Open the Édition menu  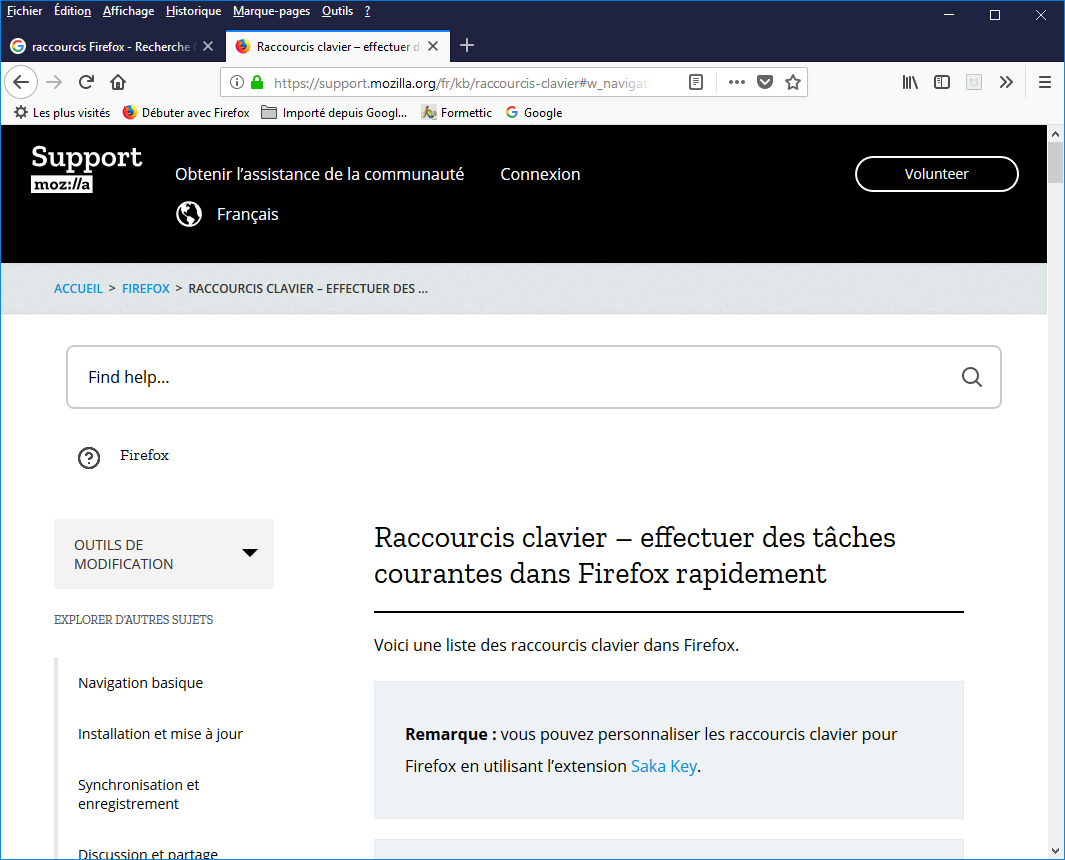[x=73, y=11]
